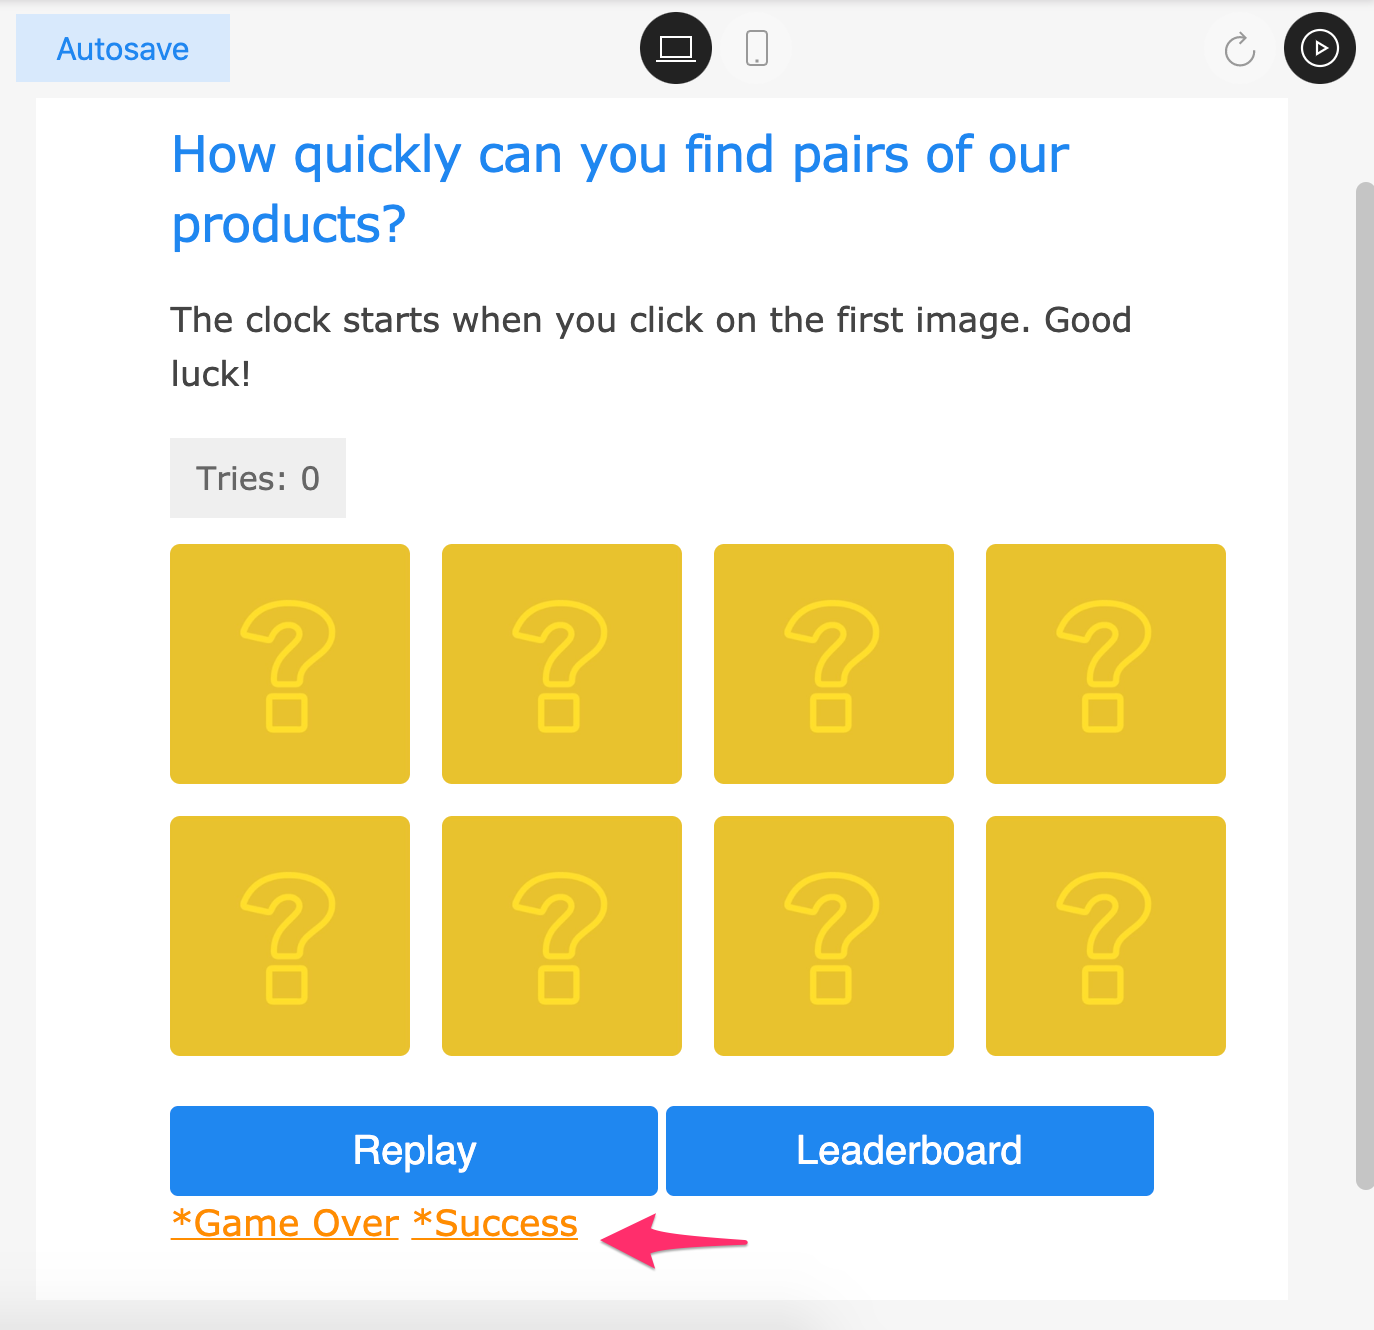Flip the fourth card in top row
Screen dimensions: 1374x1330
(x=1106, y=664)
